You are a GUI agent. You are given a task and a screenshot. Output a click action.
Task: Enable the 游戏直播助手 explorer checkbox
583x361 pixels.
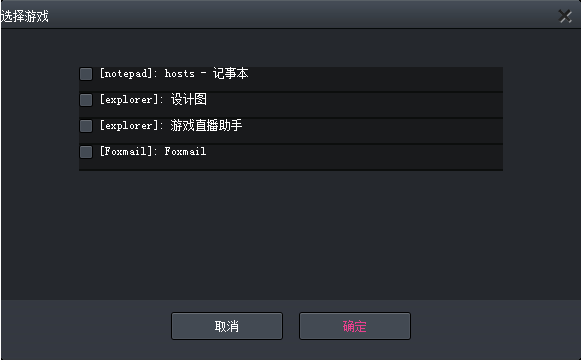(86, 126)
